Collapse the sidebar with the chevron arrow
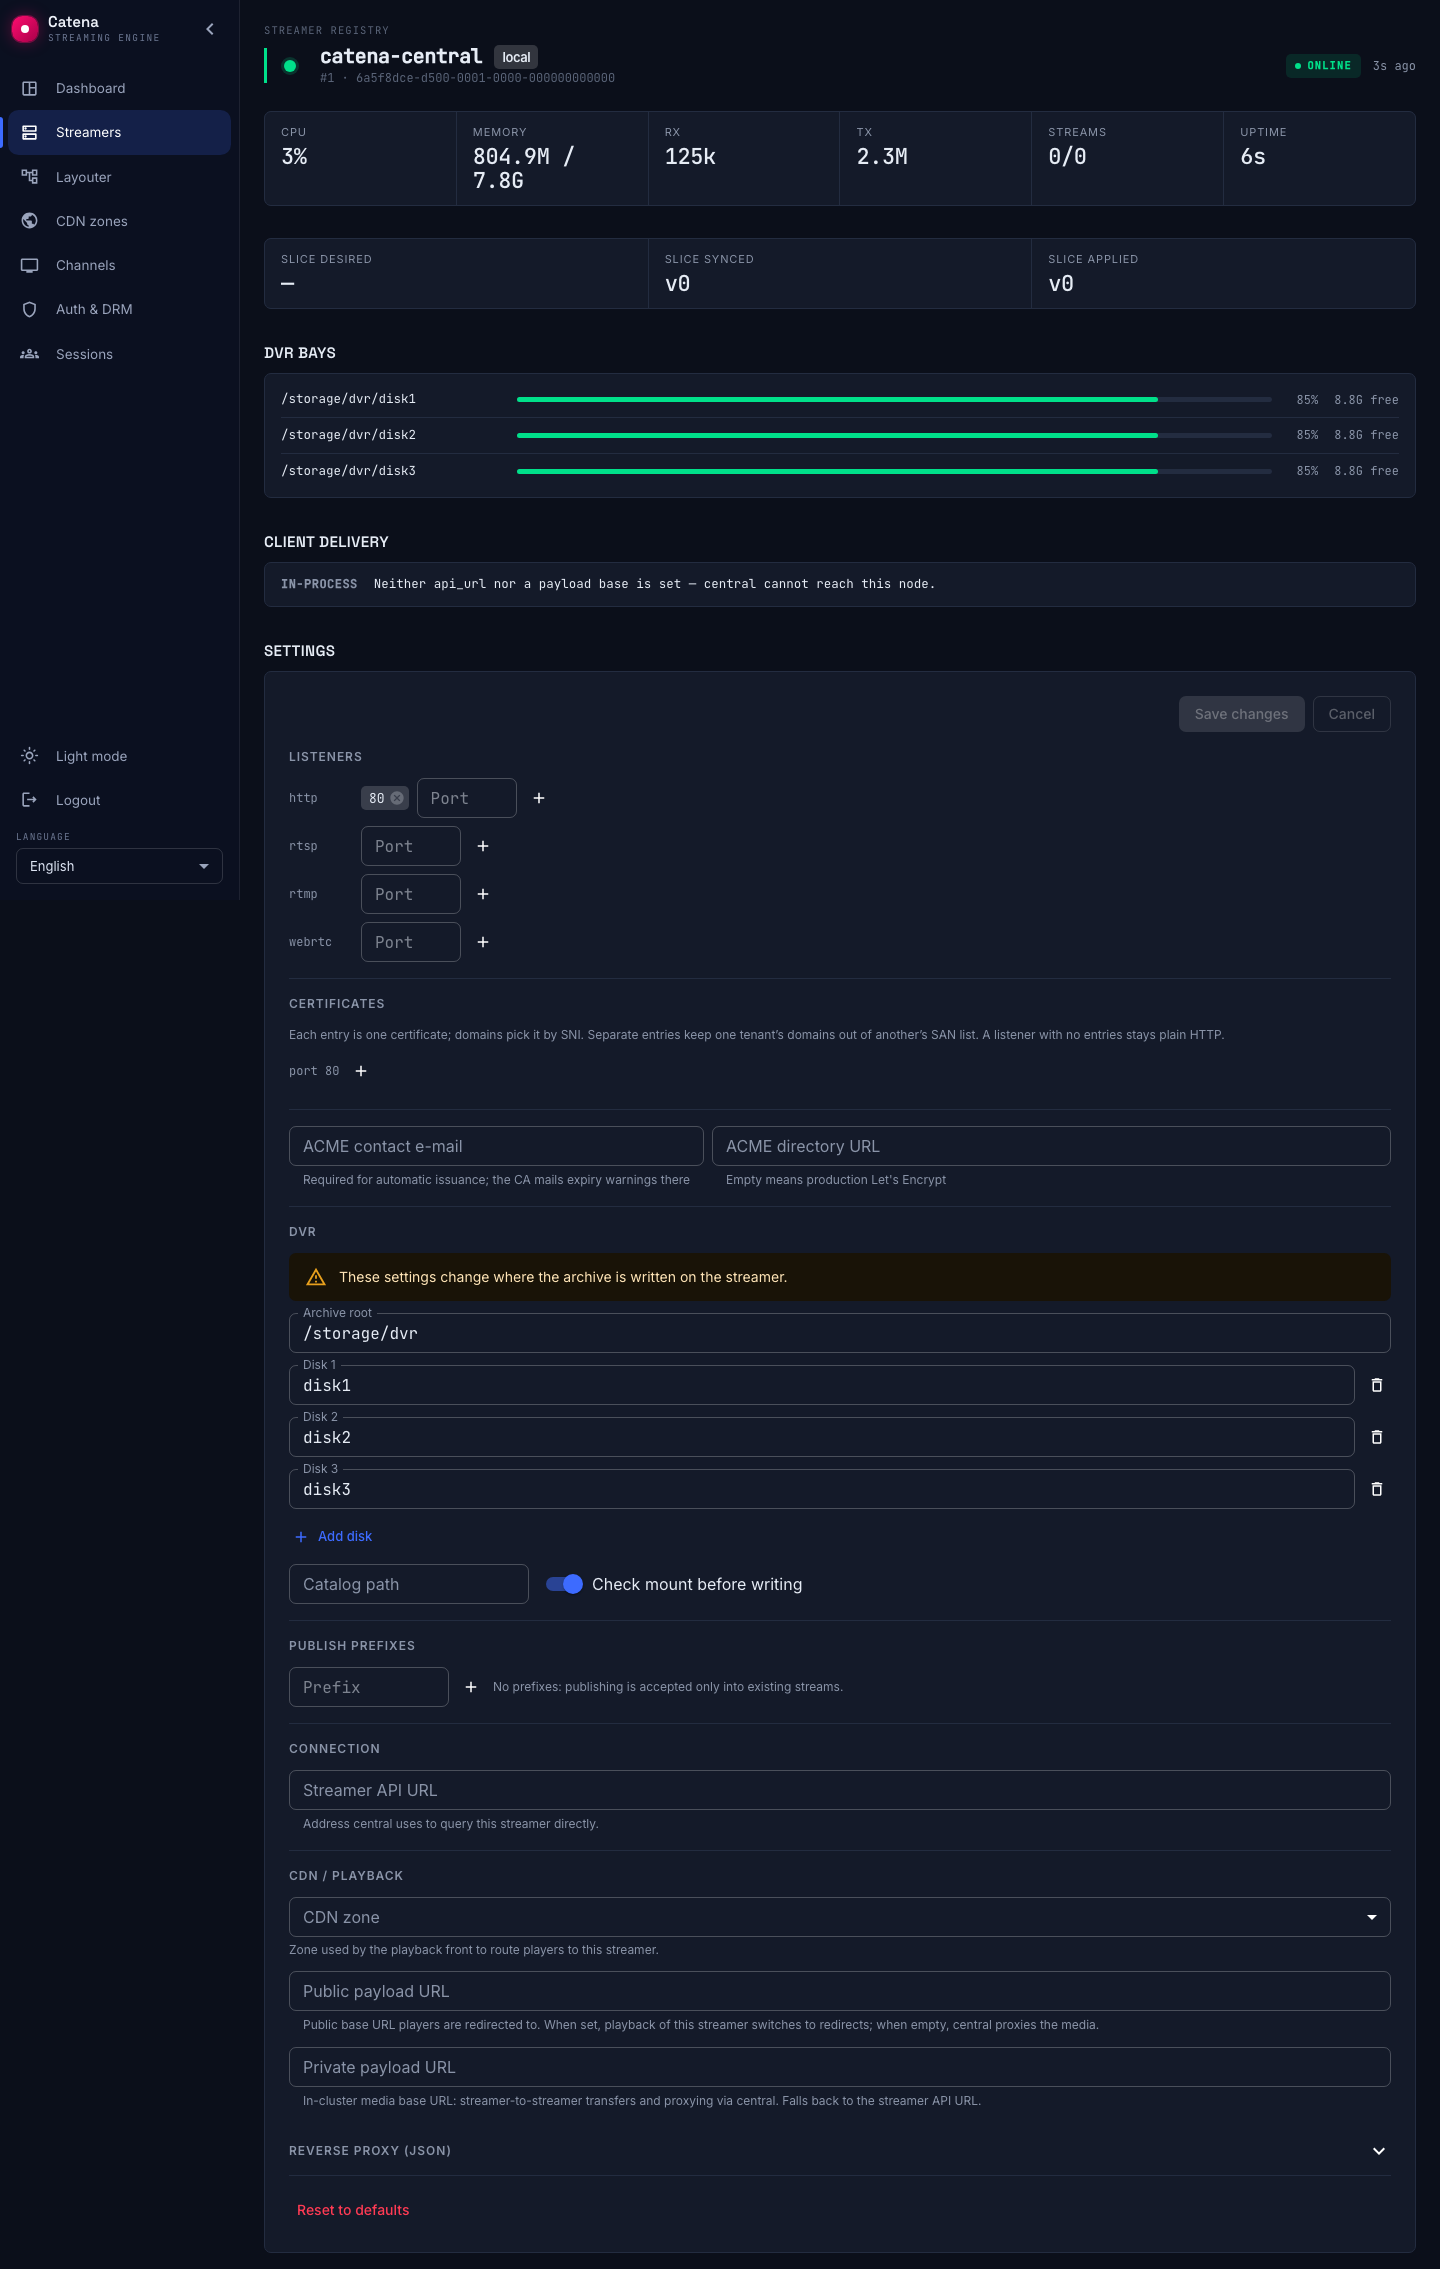This screenshot has width=1440, height=2269. [x=210, y=29]
